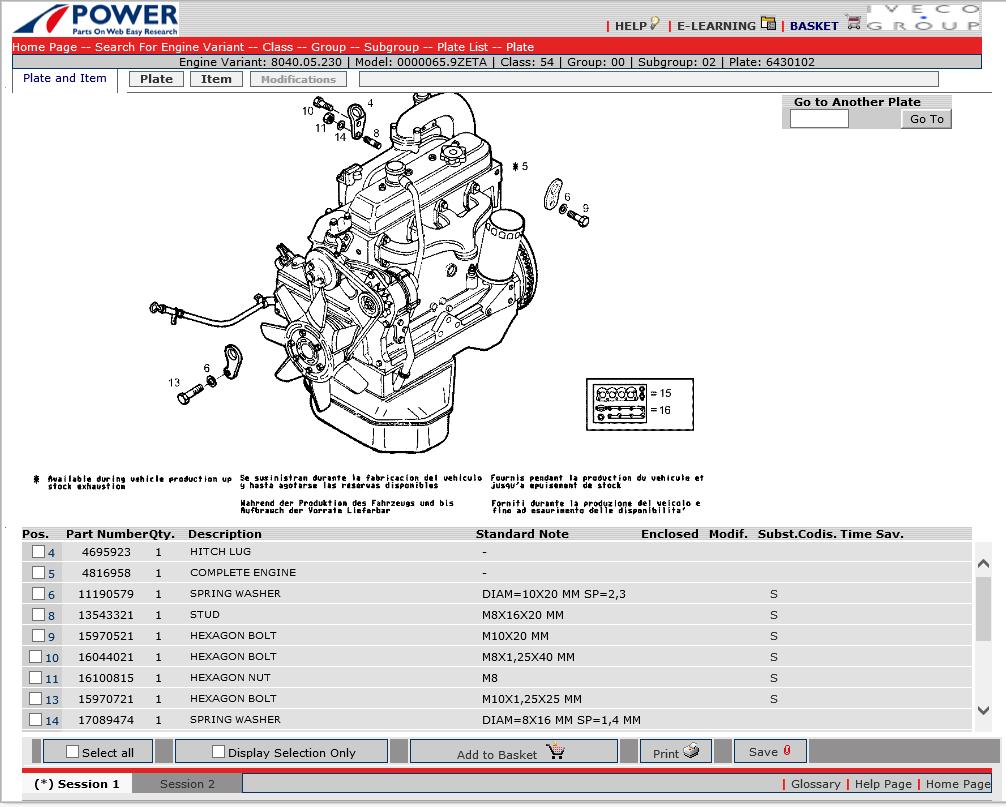Enable Display Selection Only checkbox
This screenshot has width=1006, height=807.
coord(218,751)
